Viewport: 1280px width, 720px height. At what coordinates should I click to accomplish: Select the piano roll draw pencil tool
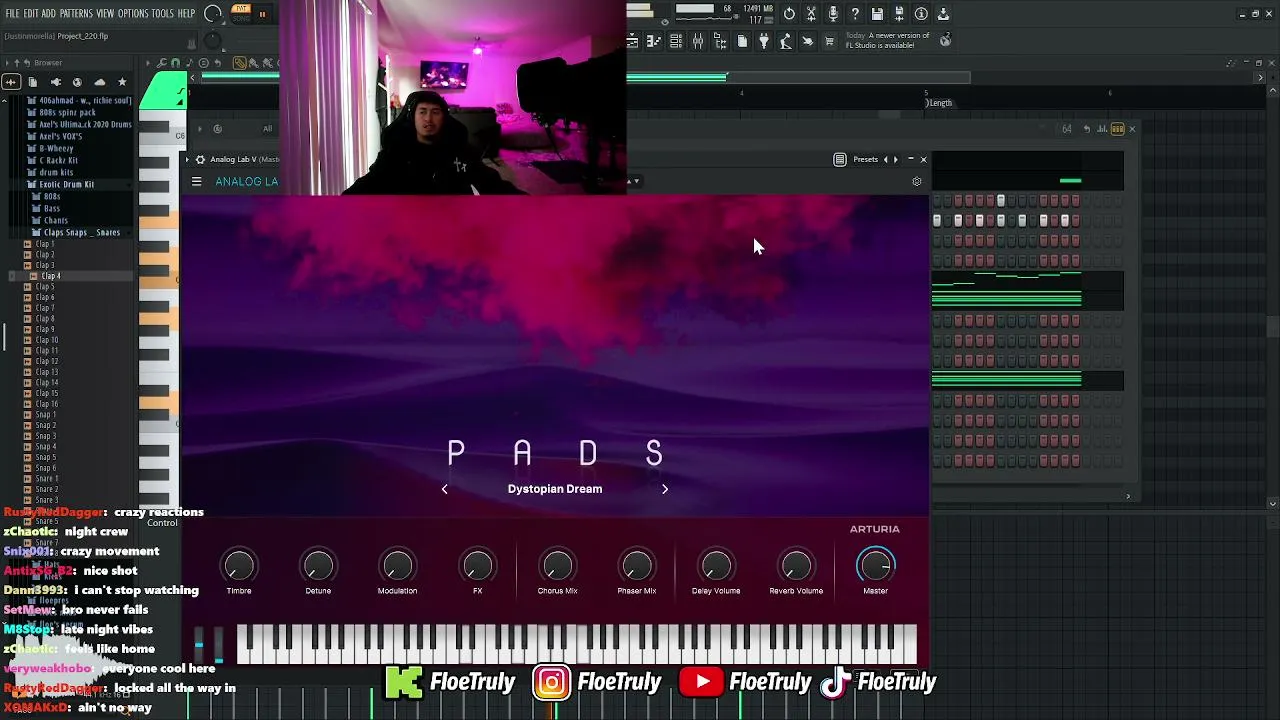240,63
